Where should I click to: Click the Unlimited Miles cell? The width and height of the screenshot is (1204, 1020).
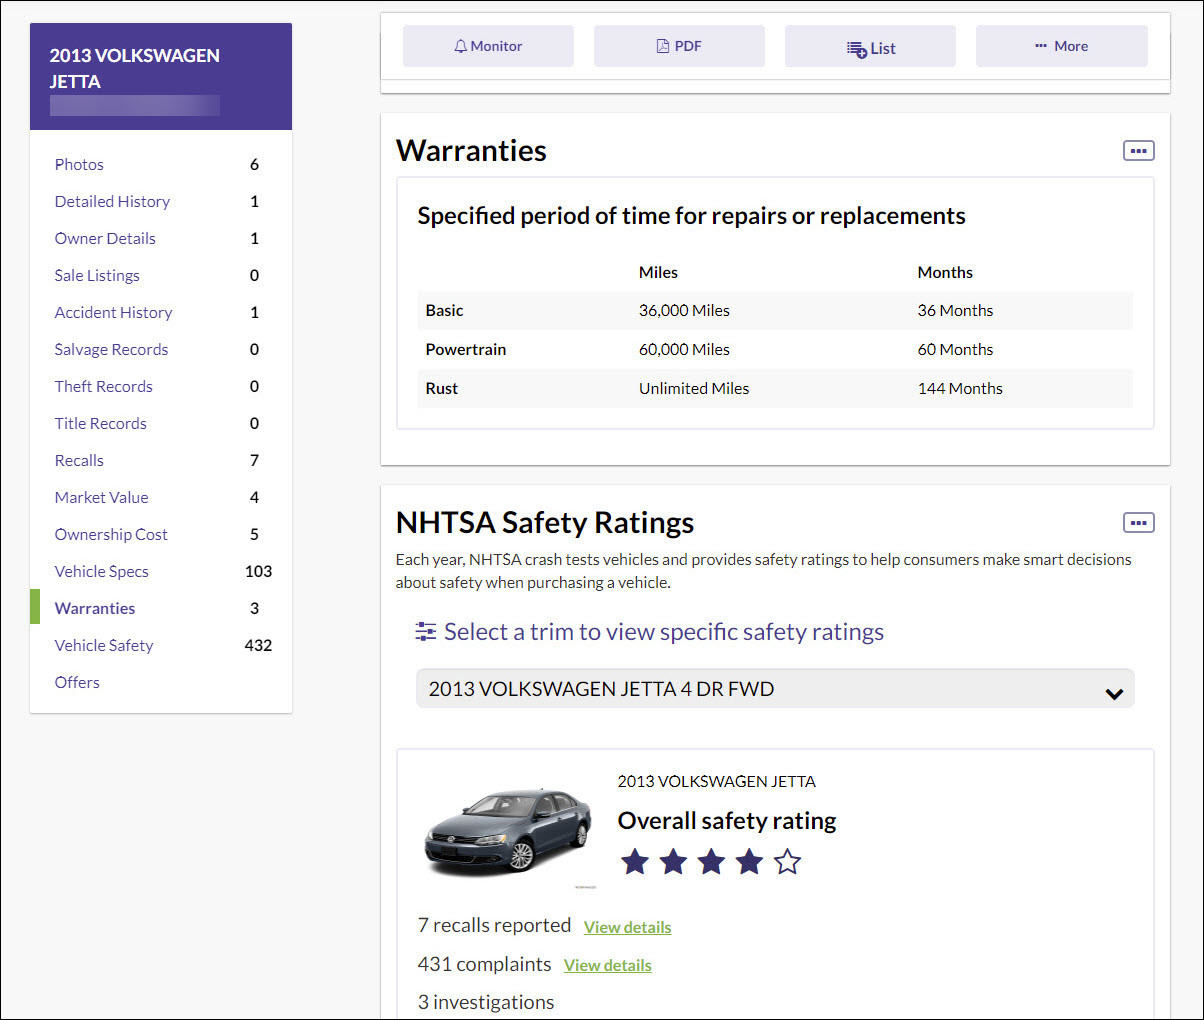tap(694, 388)
